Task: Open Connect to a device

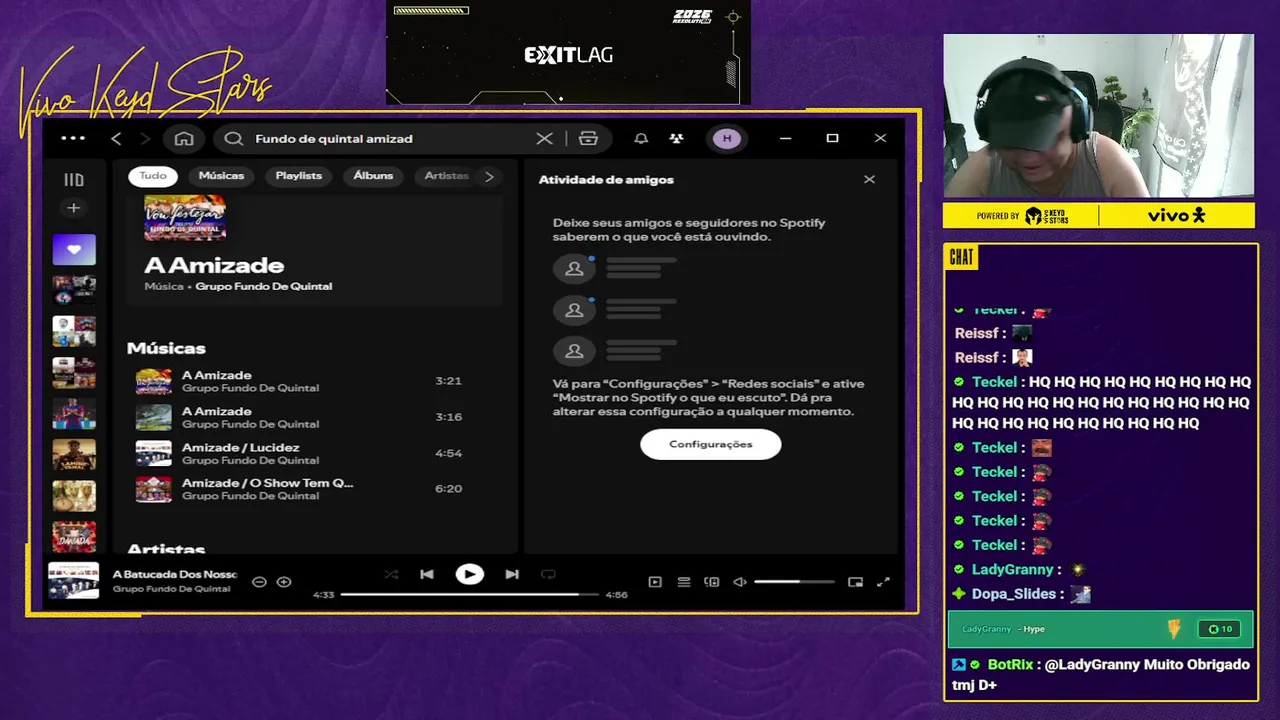Action: point(712,582)
